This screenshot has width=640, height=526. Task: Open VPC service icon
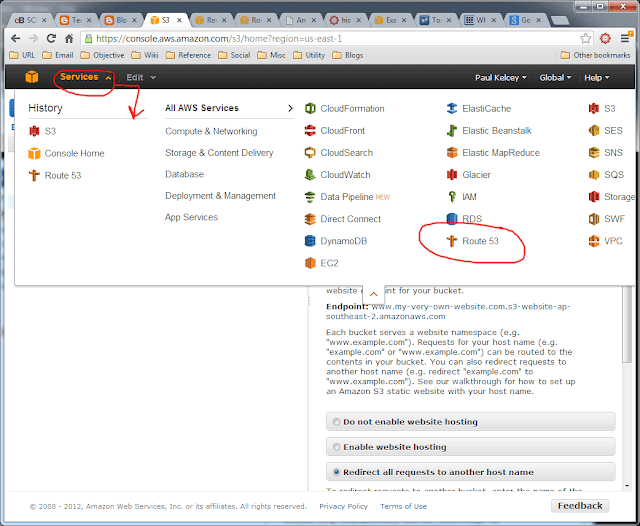point(594,241)
